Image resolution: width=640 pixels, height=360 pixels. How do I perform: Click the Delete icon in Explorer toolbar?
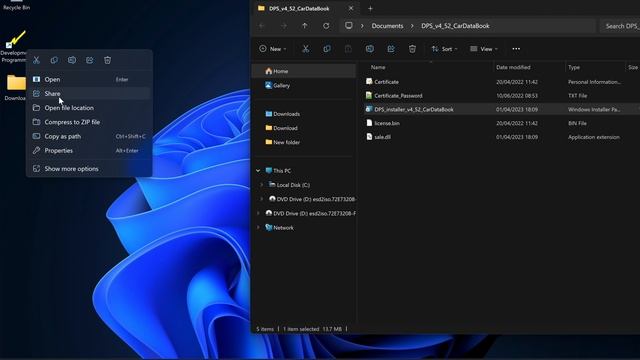412,49
